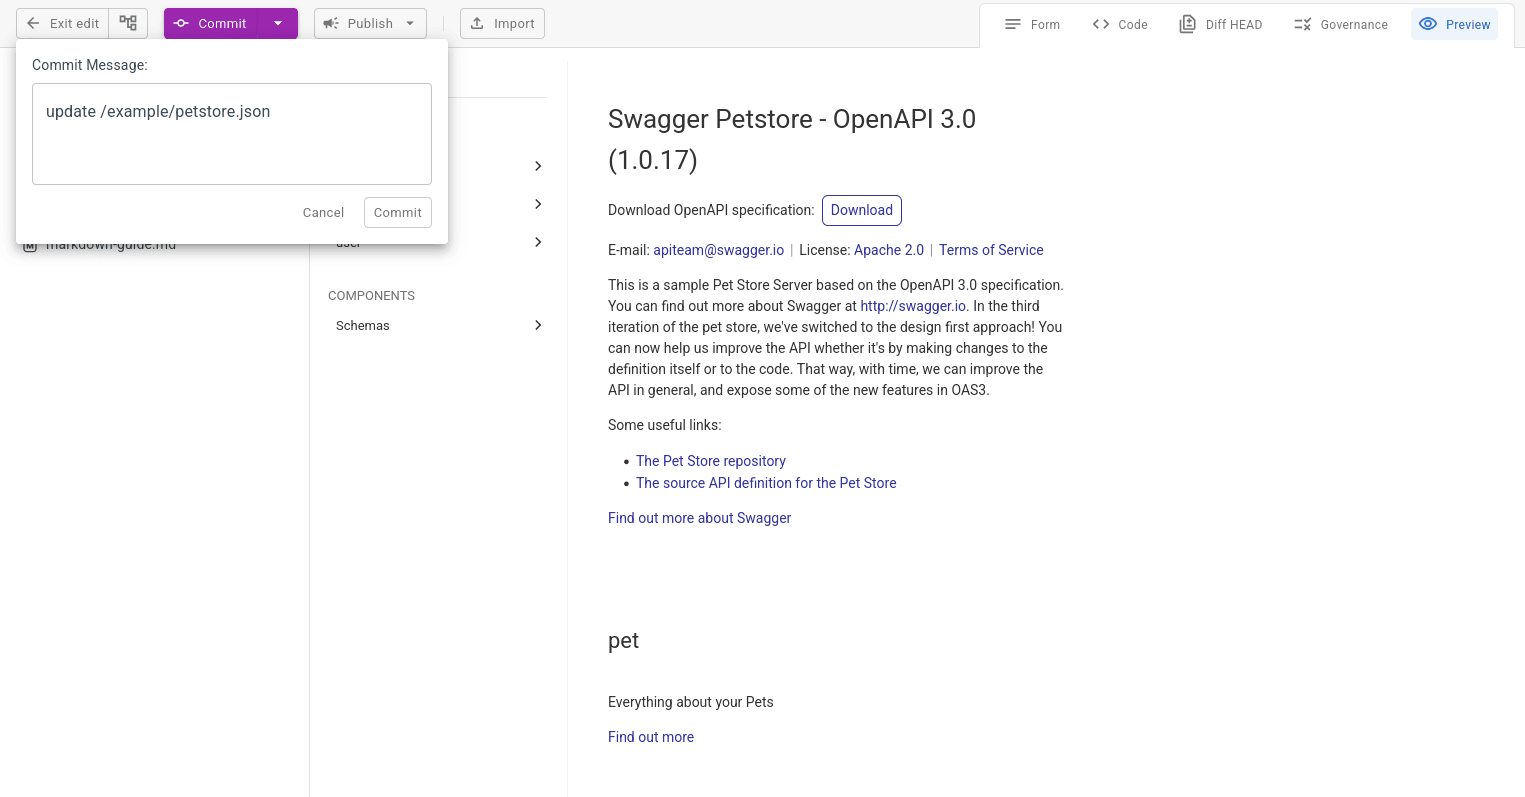1525x797 pixels.
Task: Click the Swagger Petstore title heading
Action: click(792, 139)
